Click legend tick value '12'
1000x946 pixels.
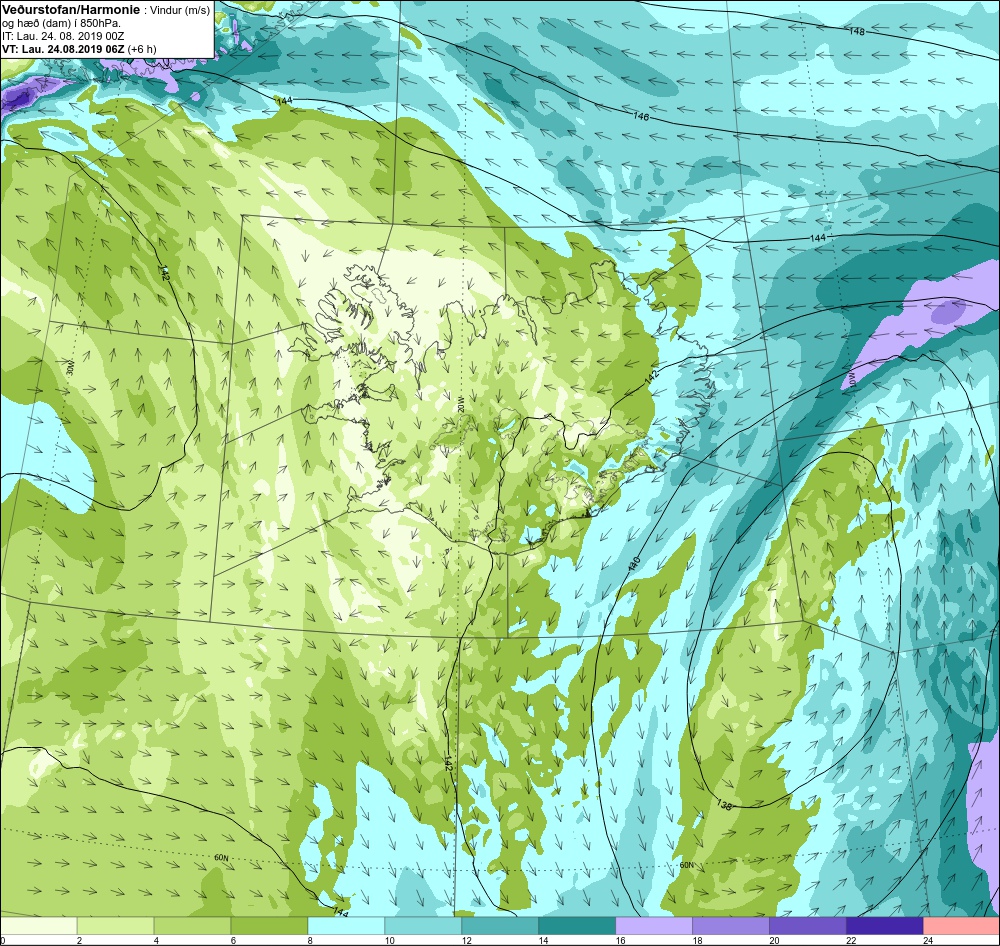coord(466,940)
